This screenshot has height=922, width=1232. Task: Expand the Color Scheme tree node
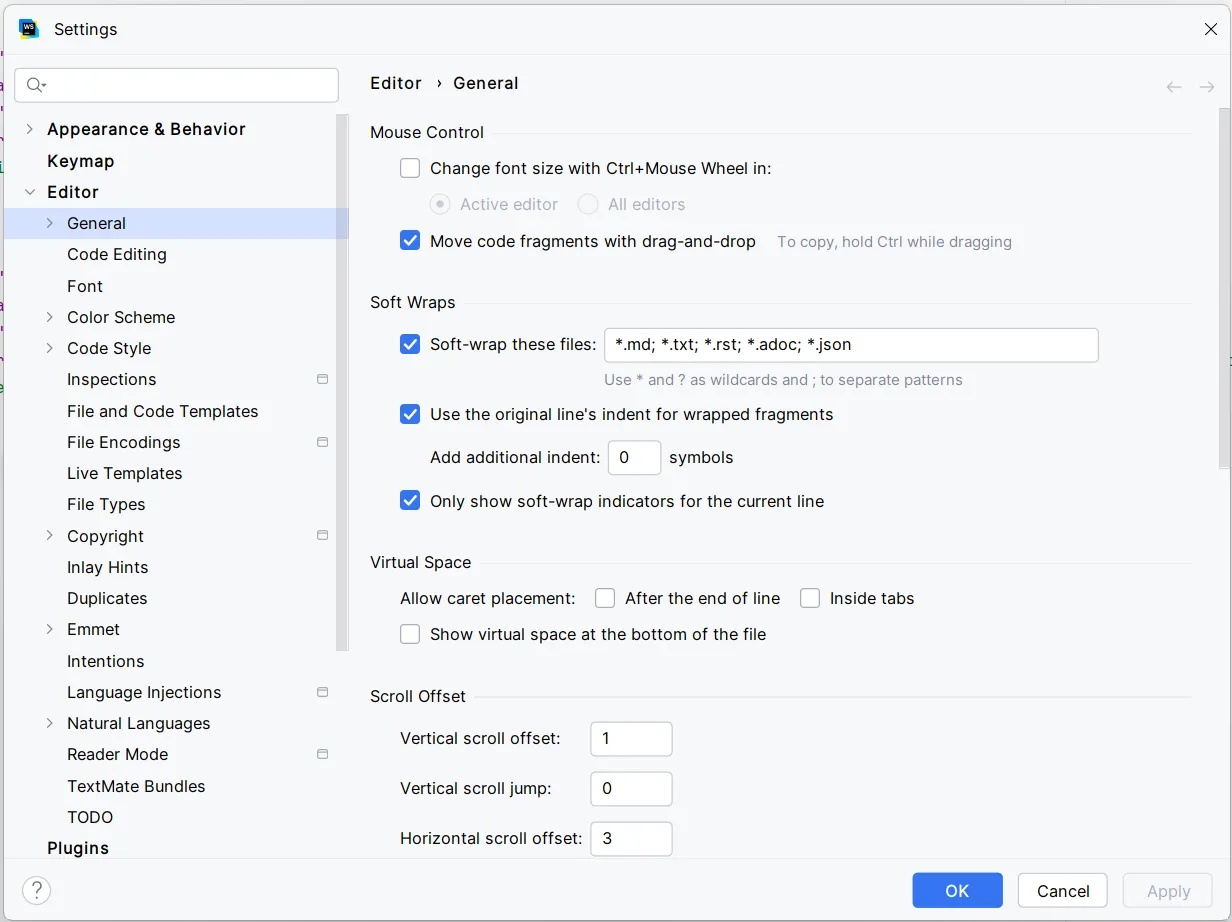click(x=50, y=317)
